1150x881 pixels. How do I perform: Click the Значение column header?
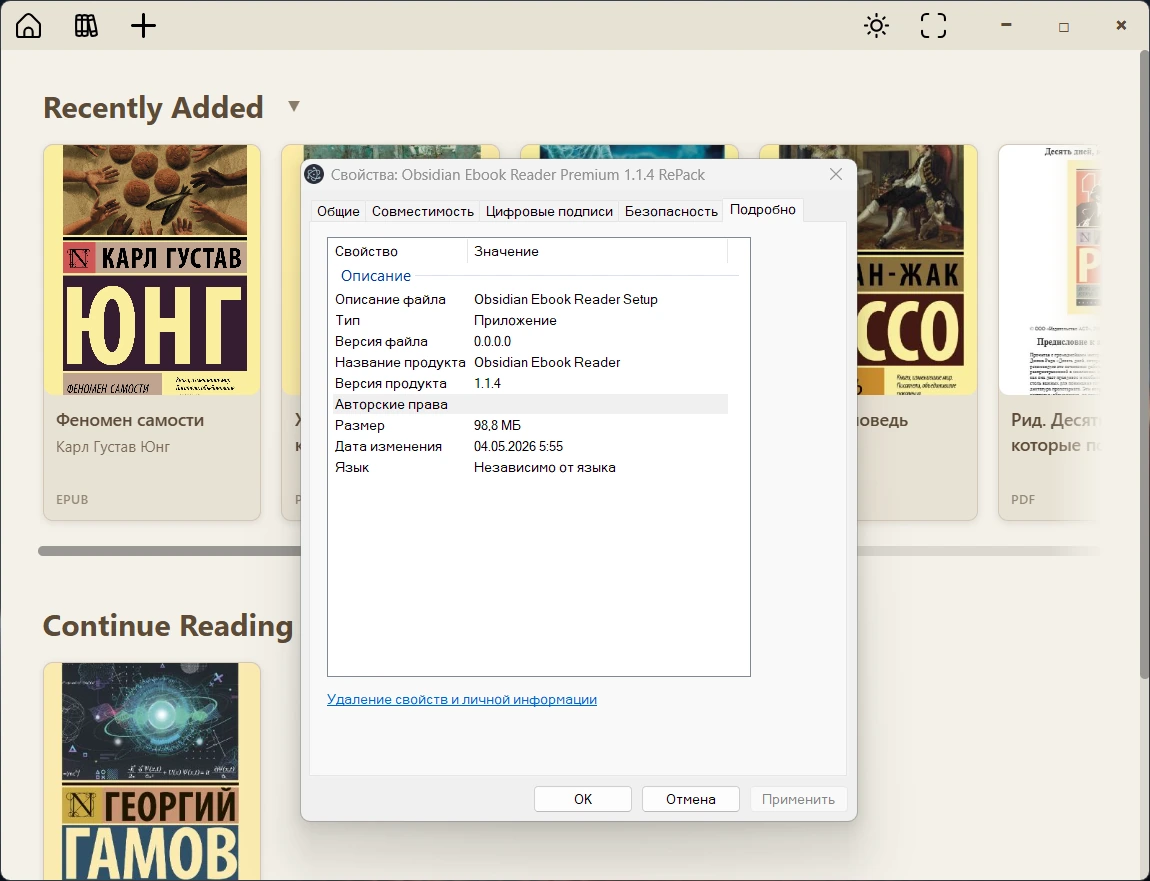coord(597,251)
